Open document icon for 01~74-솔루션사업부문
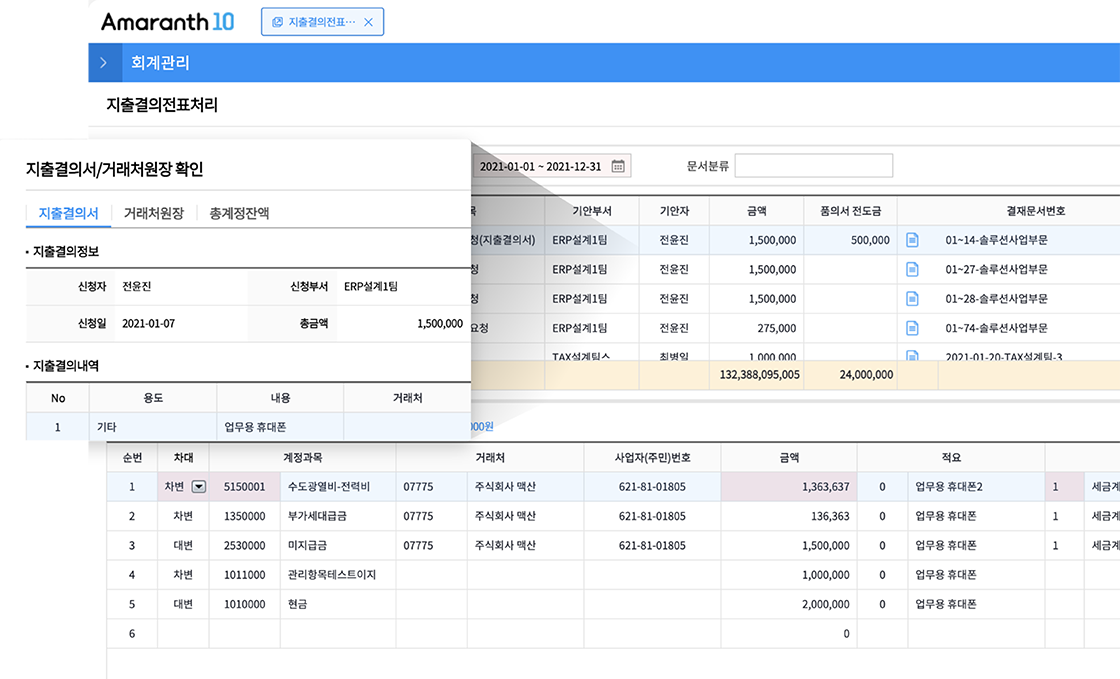The height and width of the screenshot is (679, 1120). (x=912, y=328)
